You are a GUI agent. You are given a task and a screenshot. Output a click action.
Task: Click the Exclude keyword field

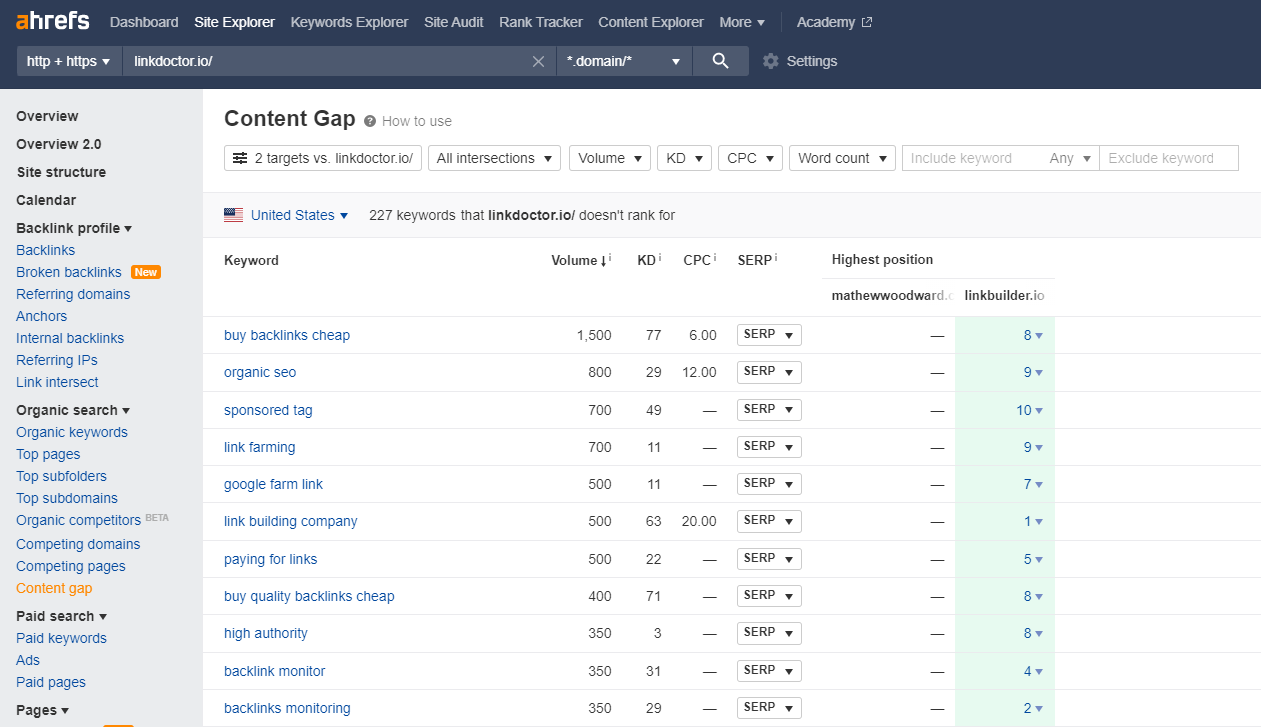pyautogui.click(x=1168, y=158)
